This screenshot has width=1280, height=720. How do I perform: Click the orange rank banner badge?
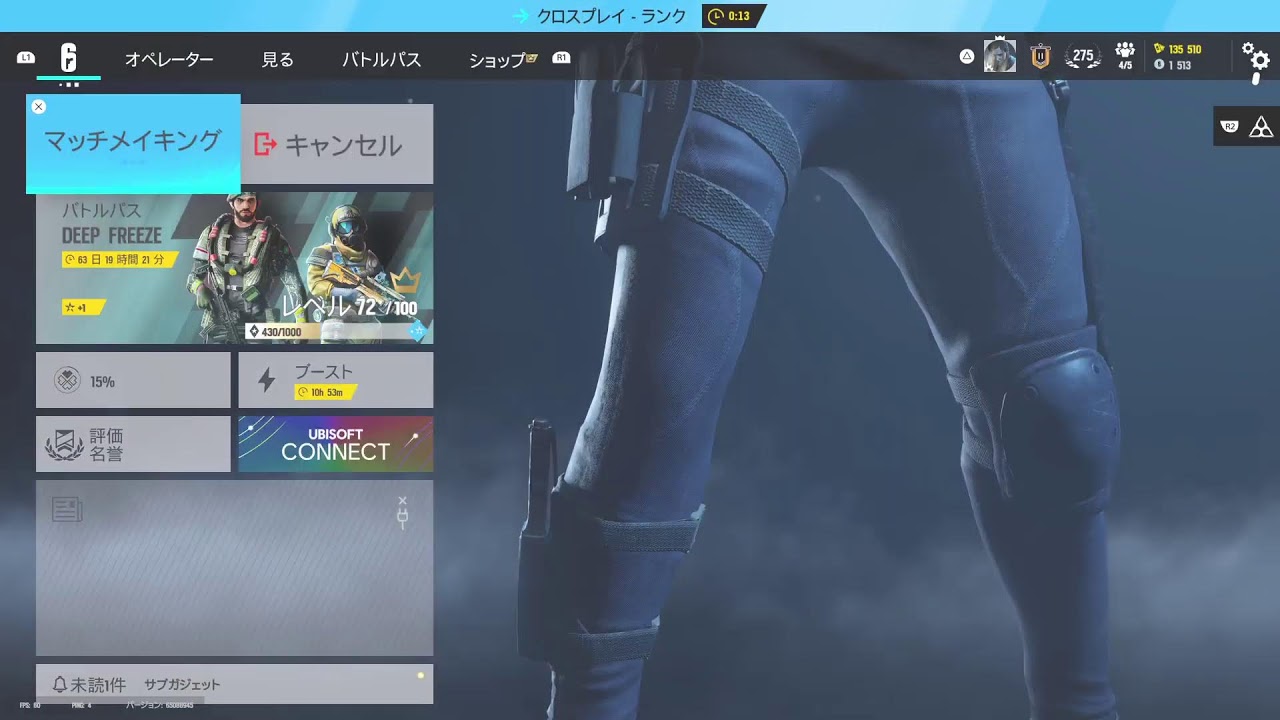pos(1041,57)
